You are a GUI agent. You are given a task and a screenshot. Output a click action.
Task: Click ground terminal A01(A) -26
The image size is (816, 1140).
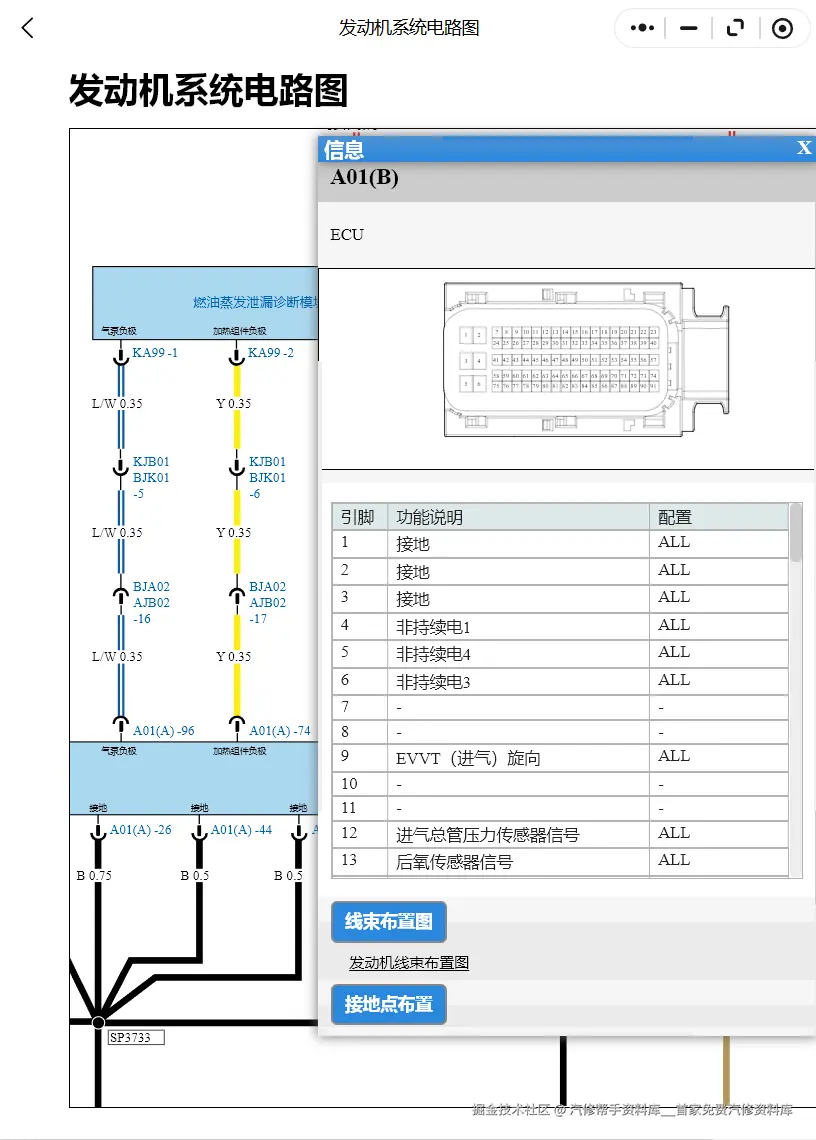pyautogui.click(x=140, y=830)
